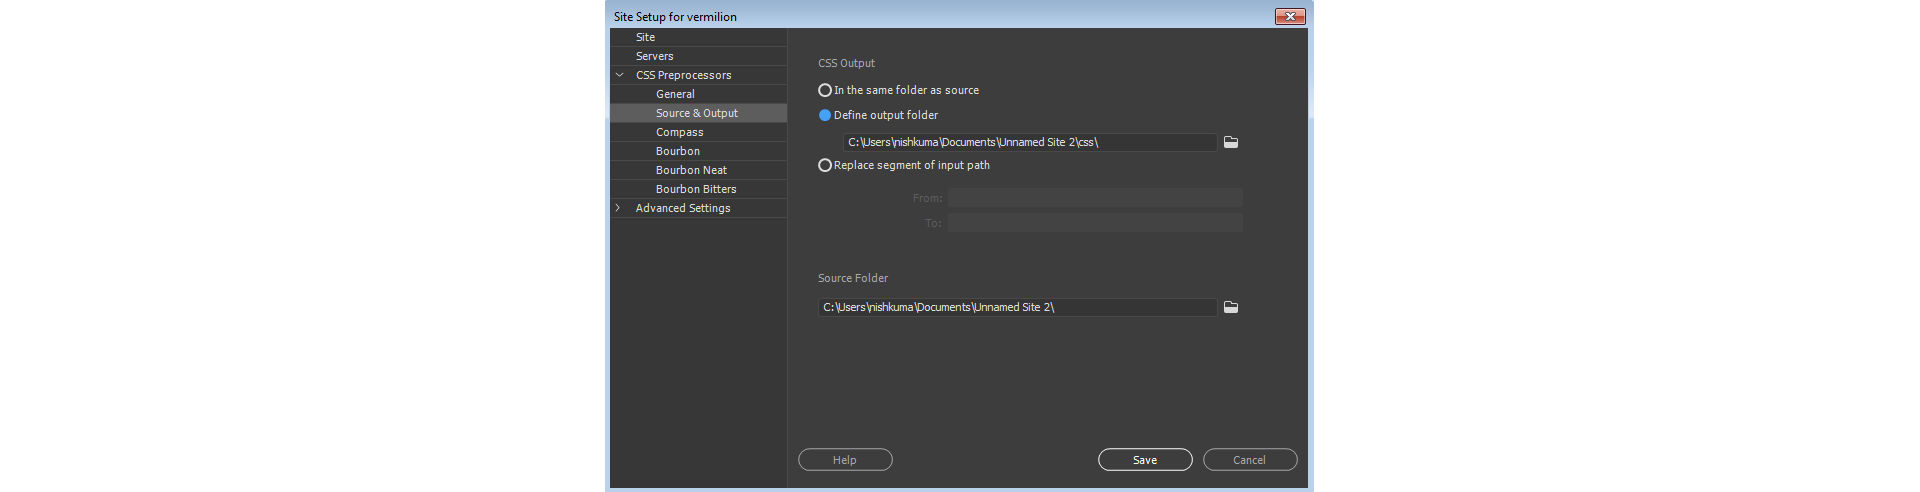Image resolution: width=1920 pixels, height=492 pixels.
Task: Open General preprocessor settings
Action: pos(675,94)
